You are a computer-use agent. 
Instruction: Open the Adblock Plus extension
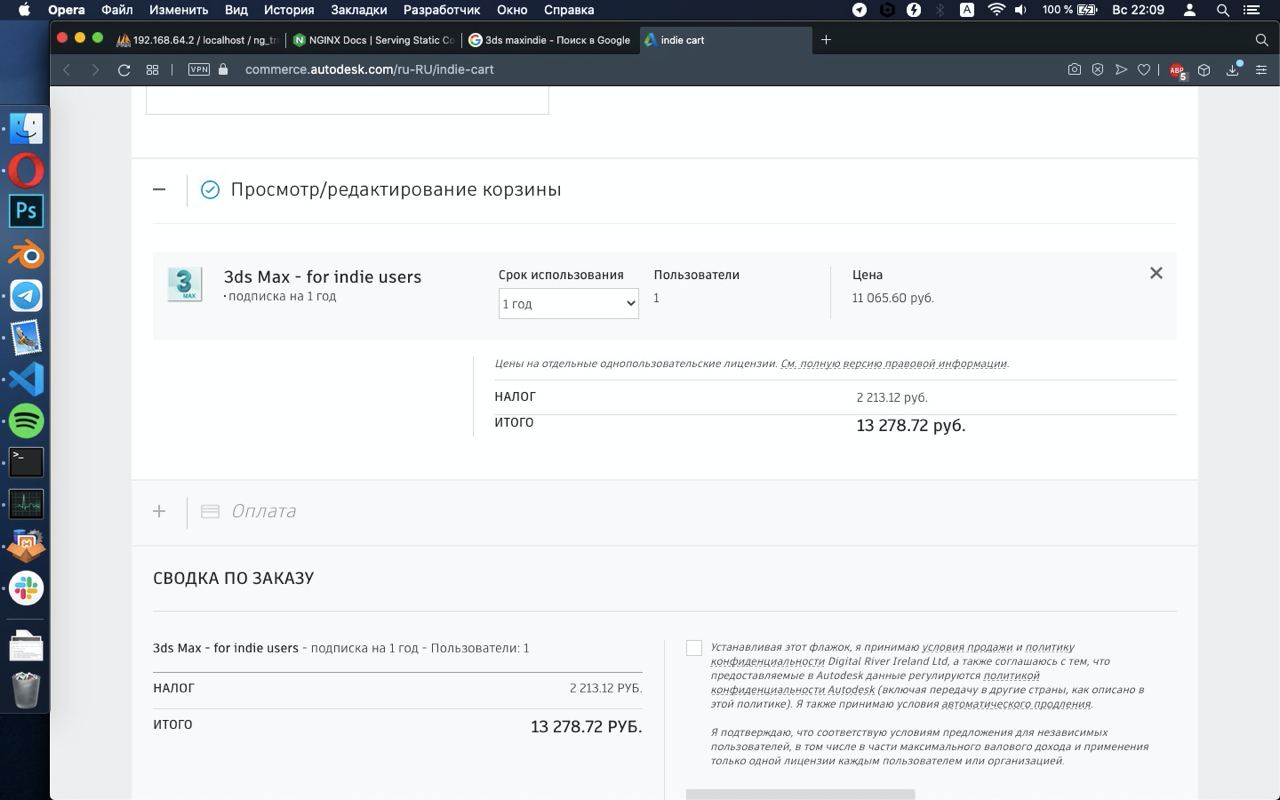click(1177, 70)
